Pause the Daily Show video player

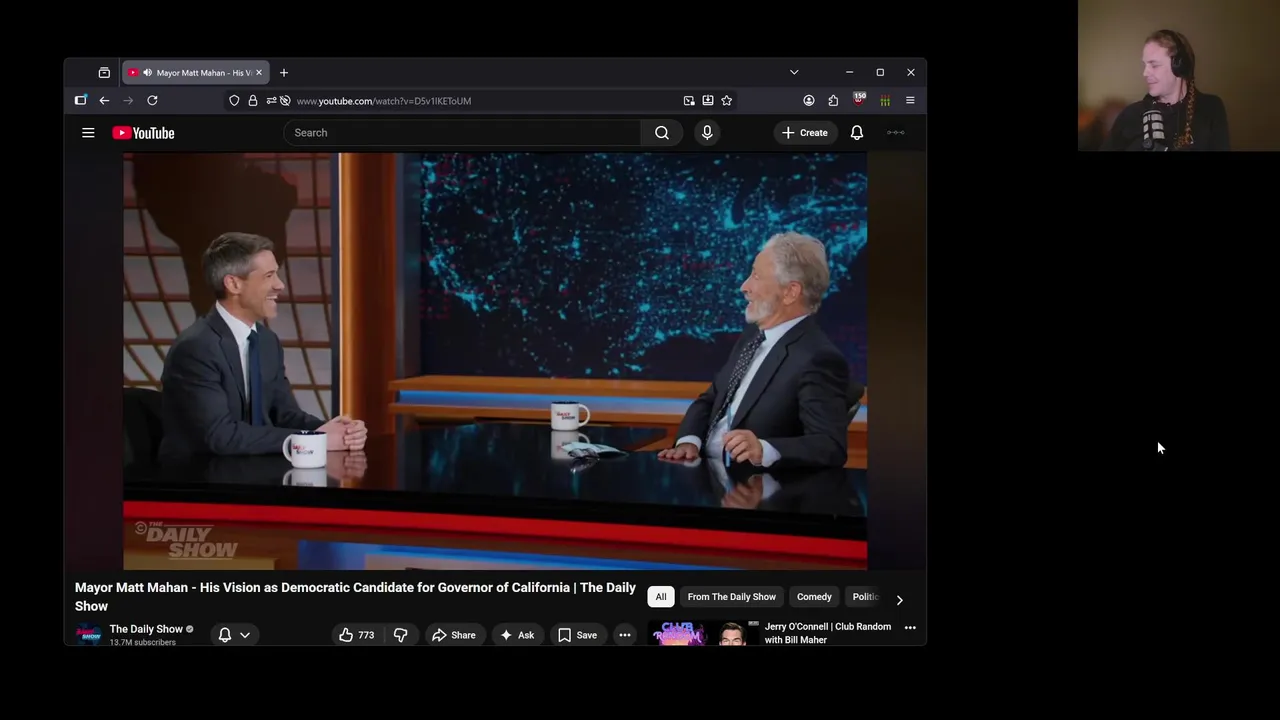(x=495, y=361)
